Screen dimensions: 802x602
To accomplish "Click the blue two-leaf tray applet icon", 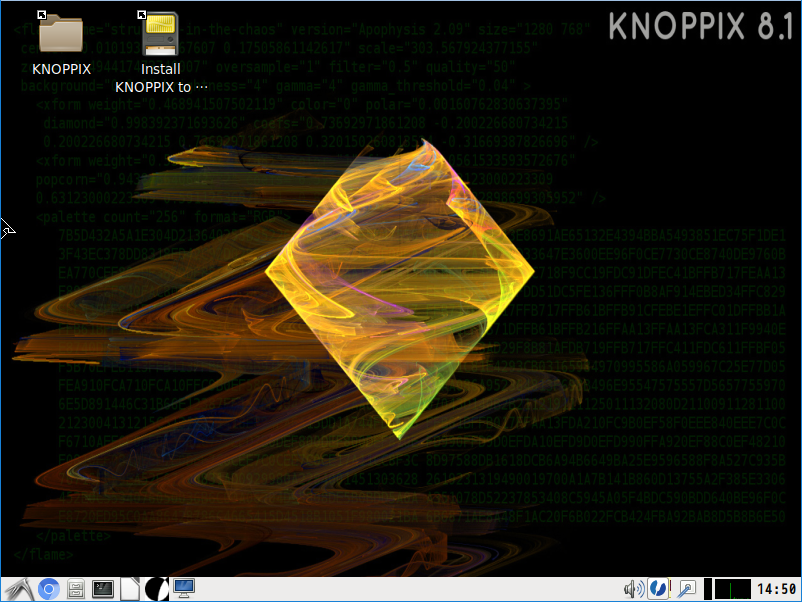I will [x=657, y=589].
